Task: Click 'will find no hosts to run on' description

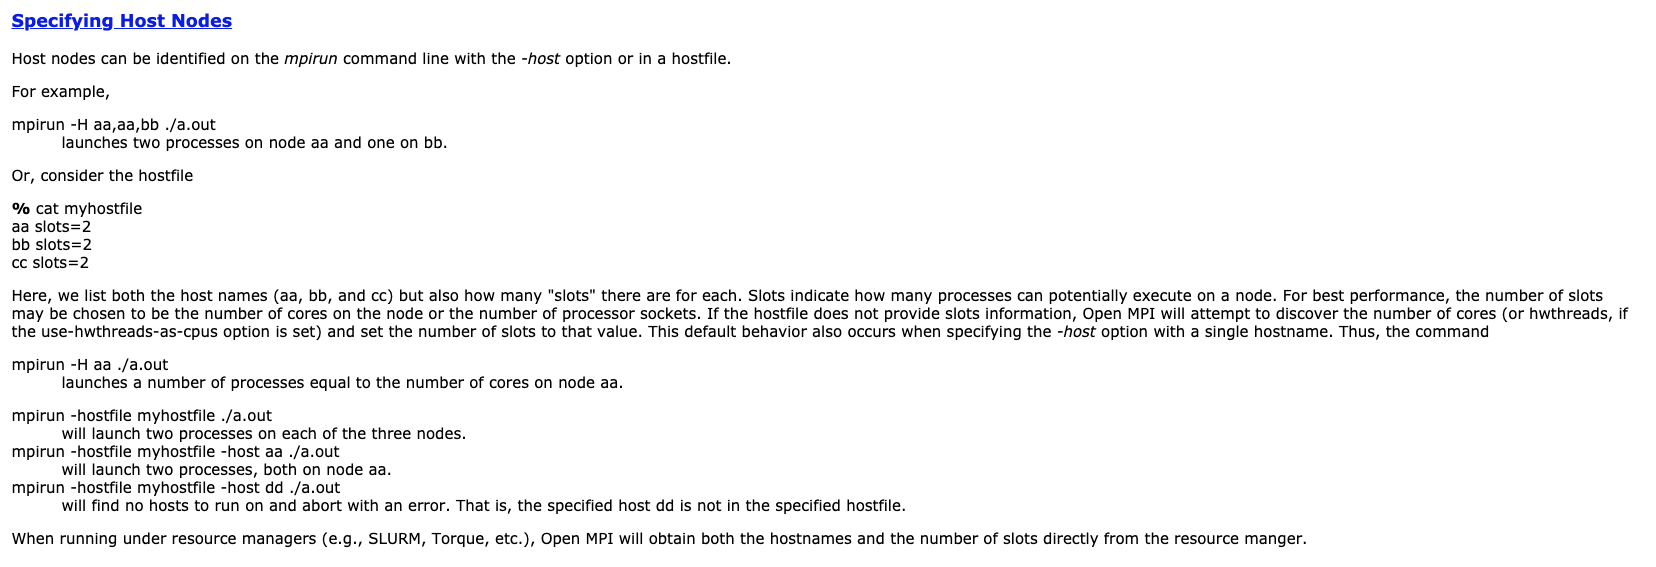Action: 483,506
